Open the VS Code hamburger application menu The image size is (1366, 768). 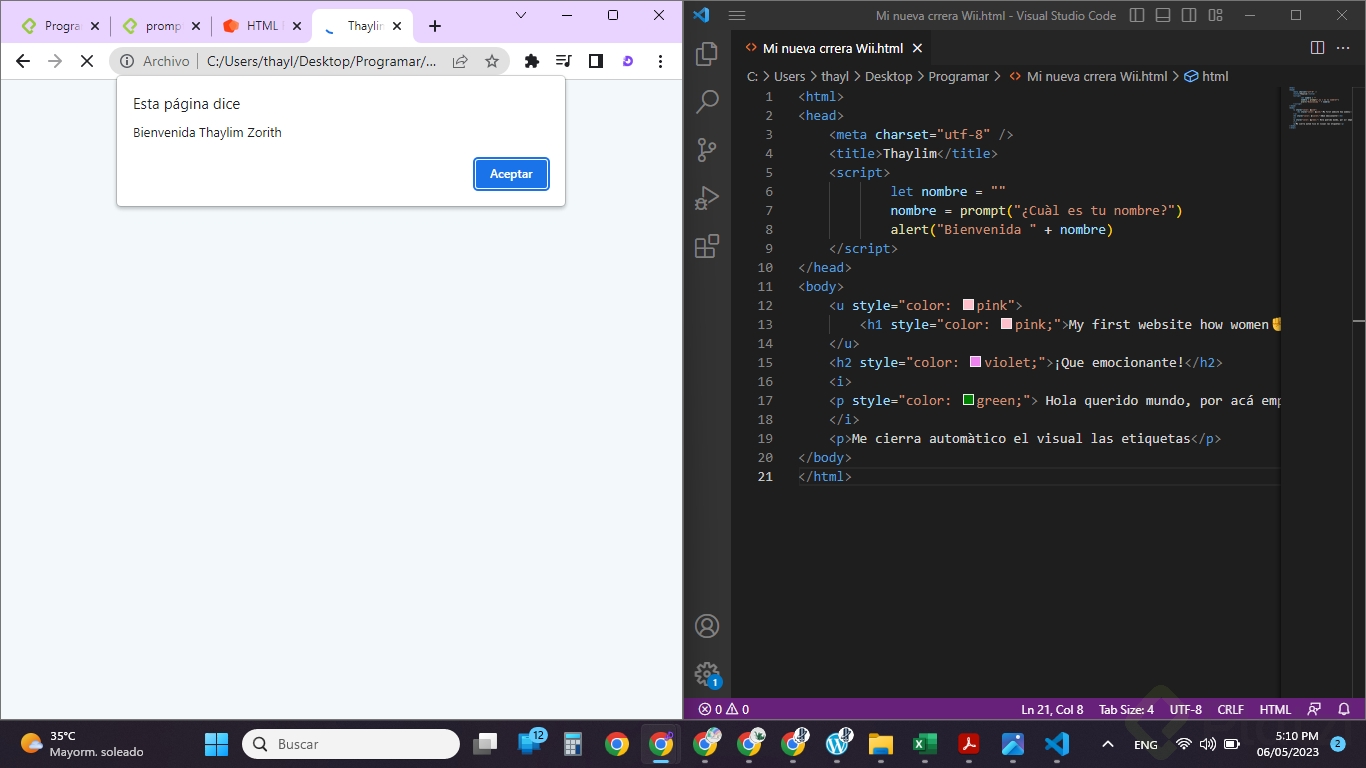click(737, 15)
